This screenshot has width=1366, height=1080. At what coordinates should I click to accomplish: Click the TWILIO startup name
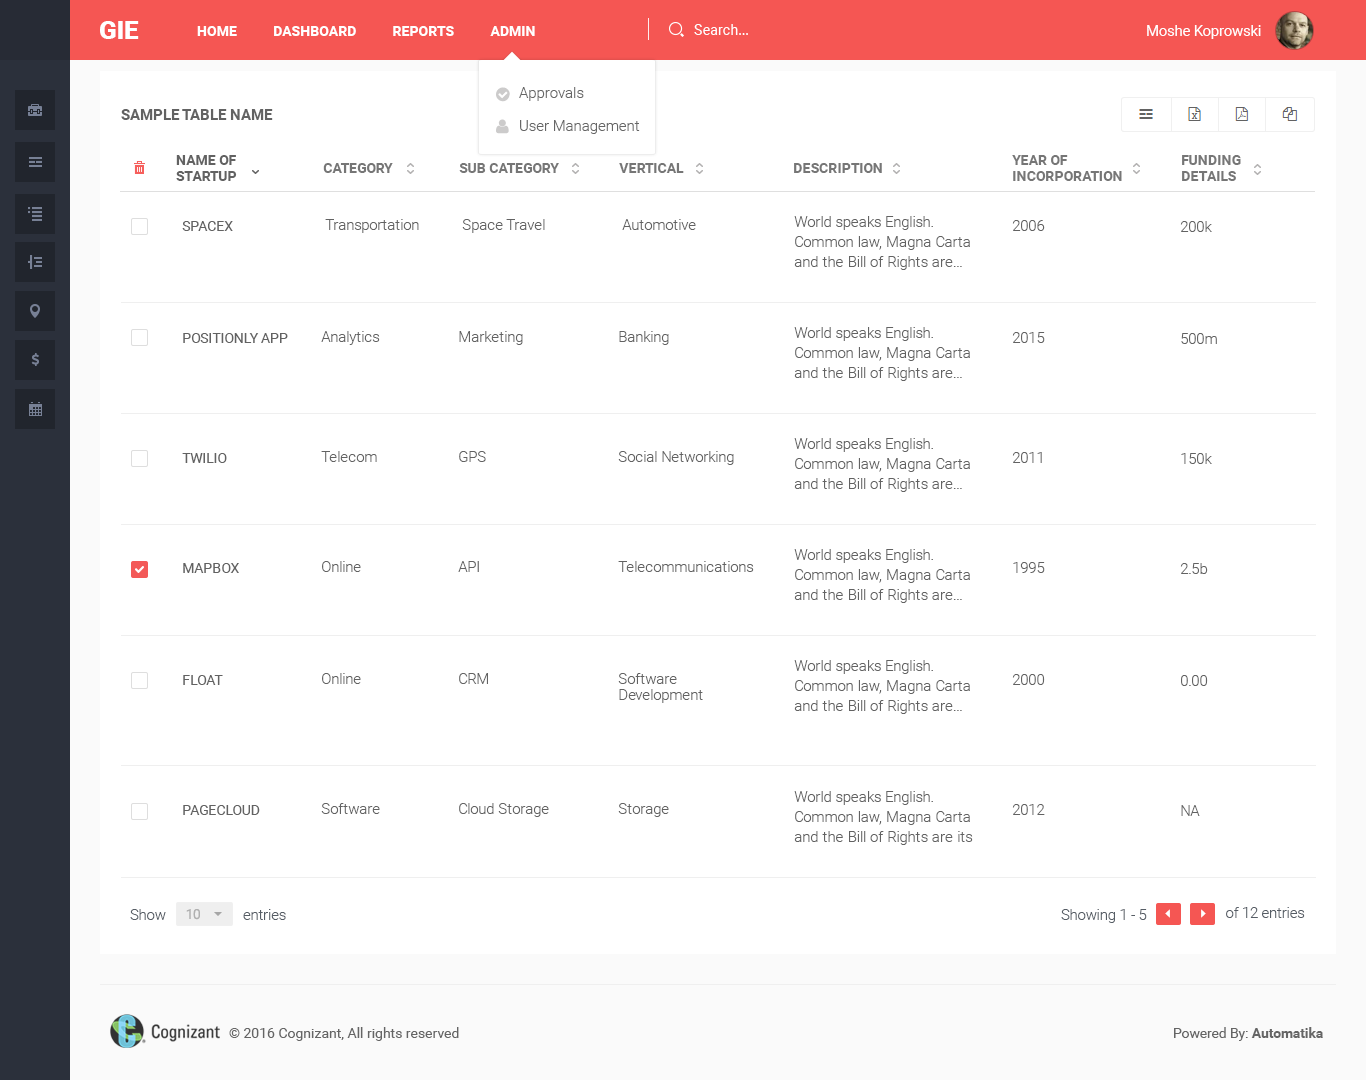click(204, 458)
